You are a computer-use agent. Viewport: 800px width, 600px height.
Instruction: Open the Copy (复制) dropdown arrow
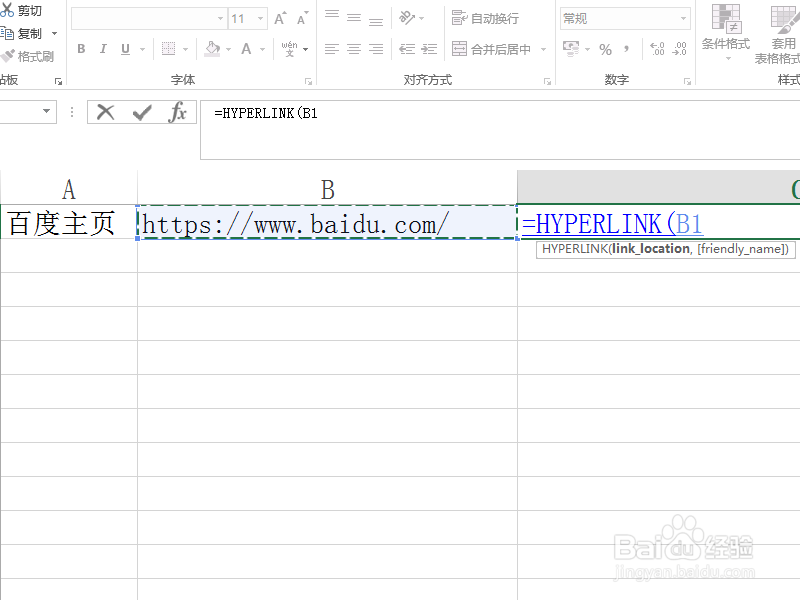pyautogui.click(x=55, y=34)
